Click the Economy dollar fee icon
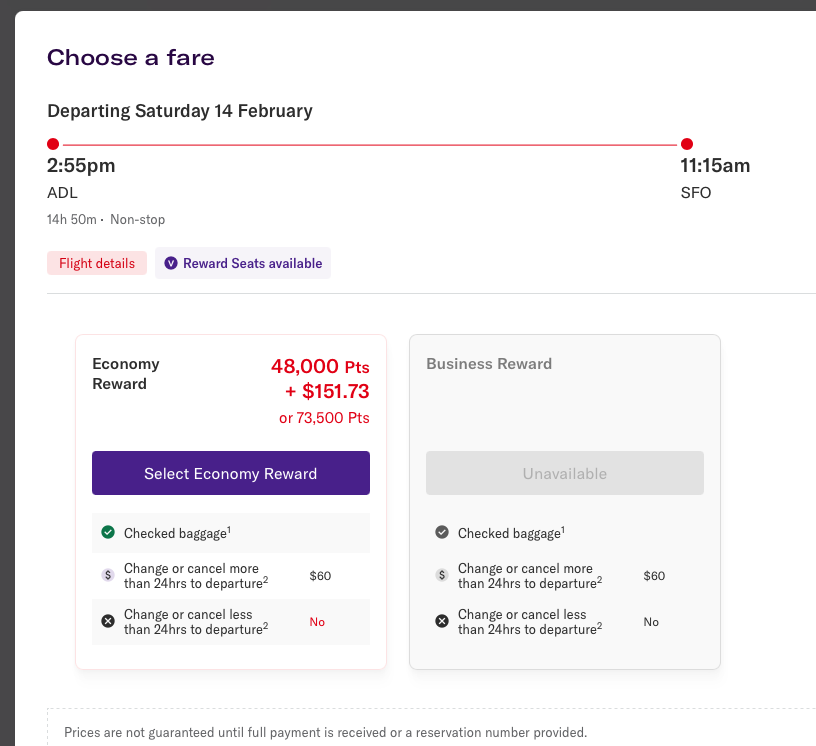816x746 pixels. (108, 575)
